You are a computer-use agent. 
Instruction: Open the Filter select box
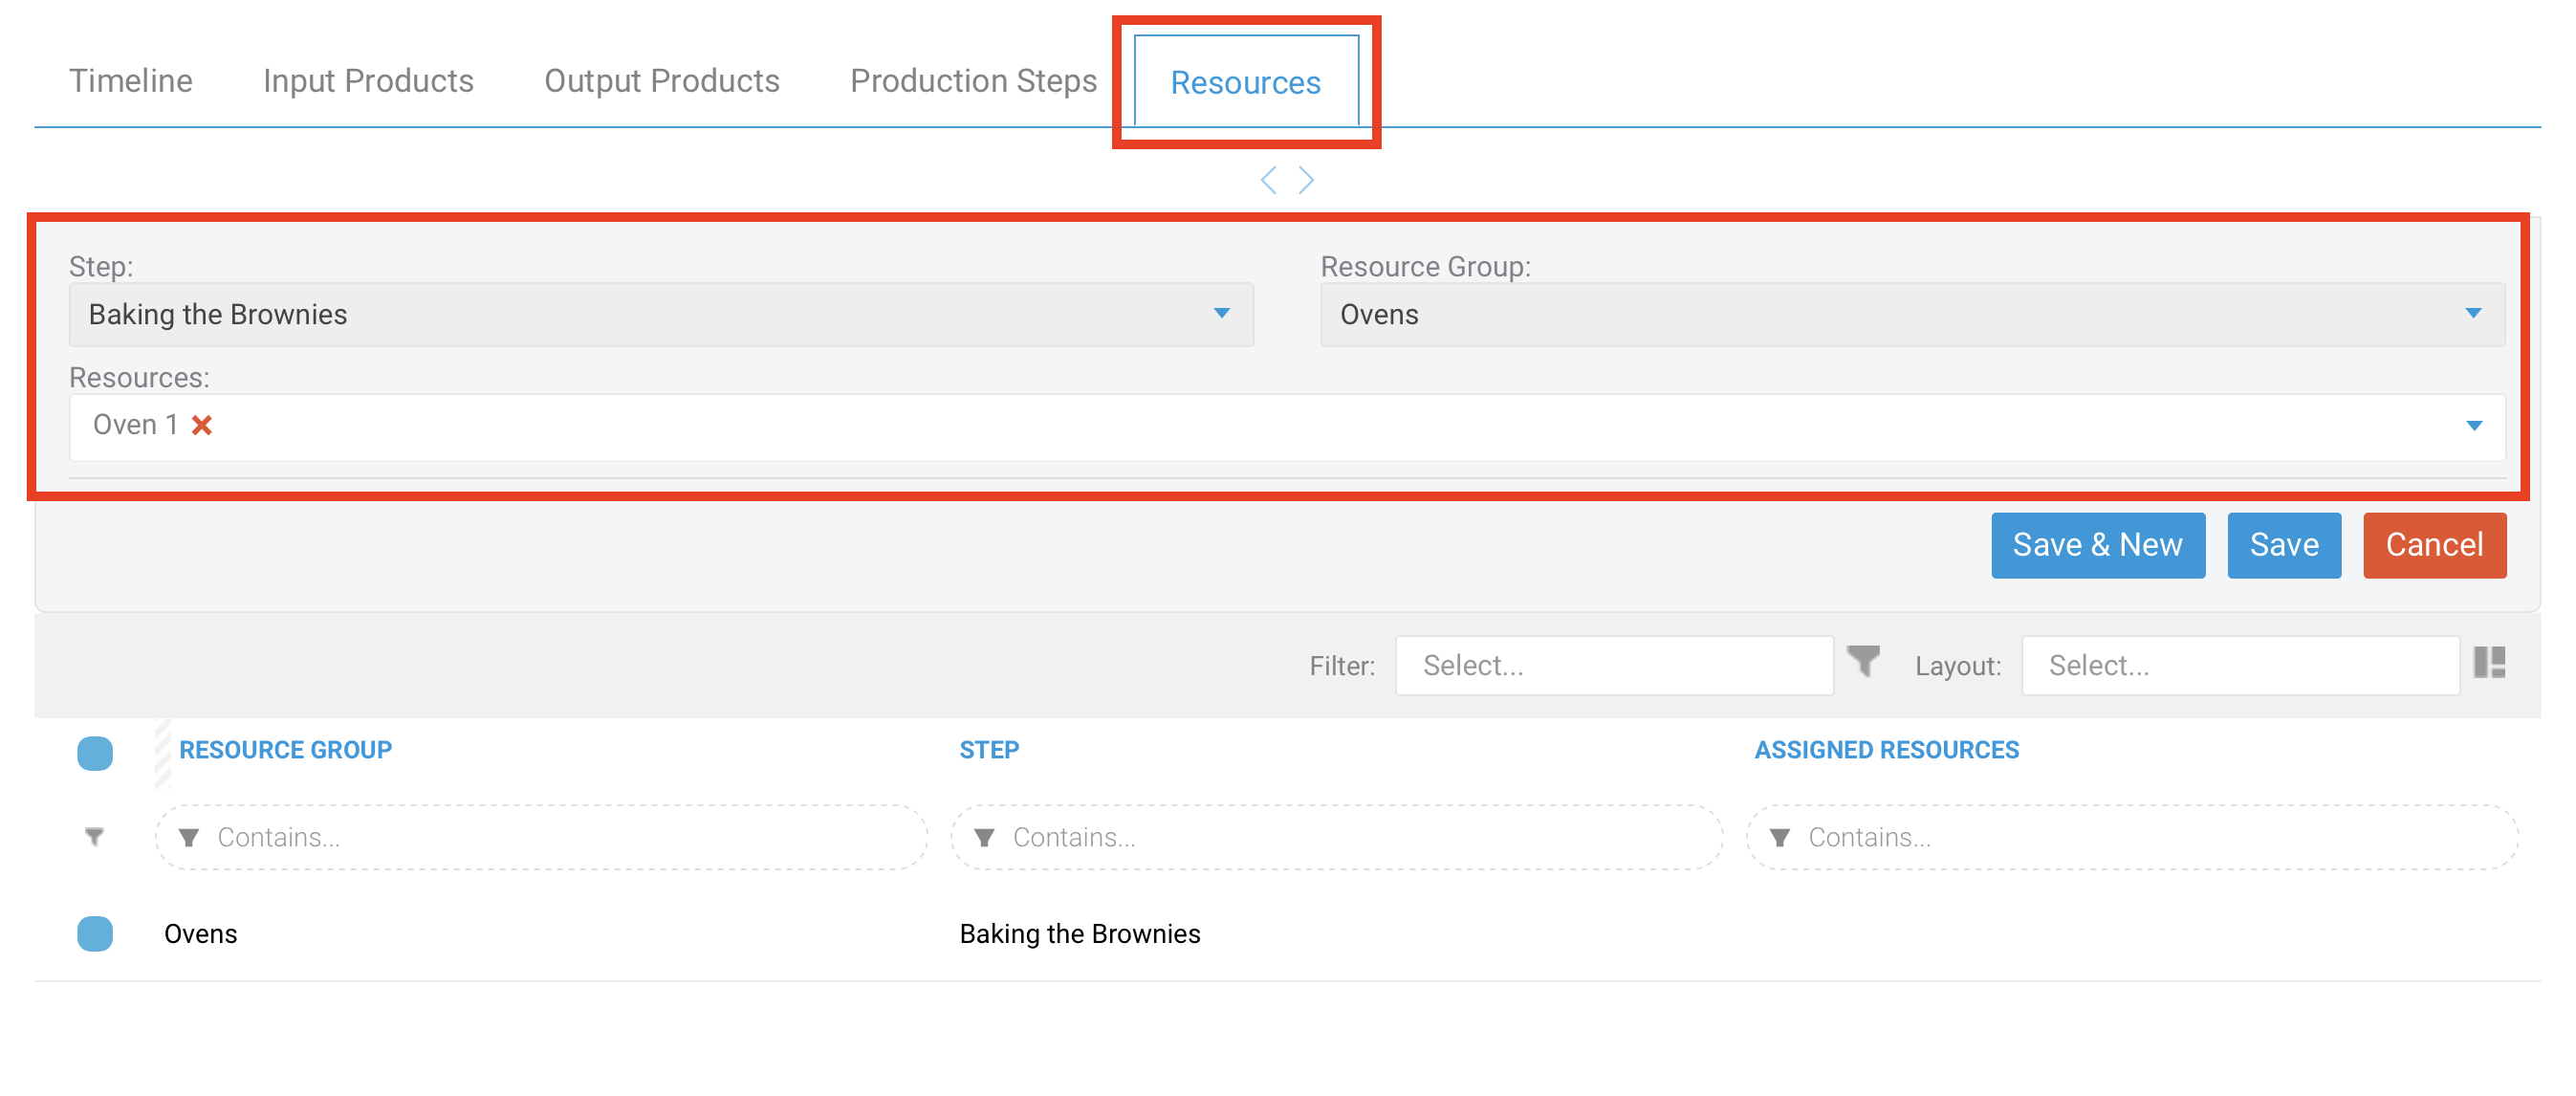(1613, 665)
